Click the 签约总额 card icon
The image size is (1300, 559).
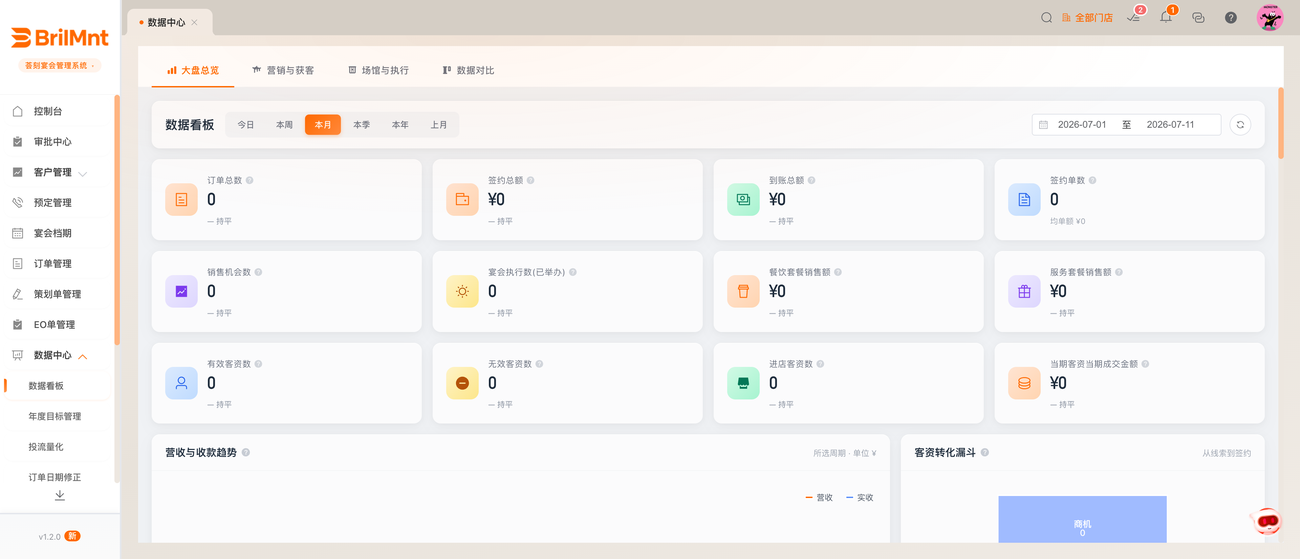click(462, 200)
